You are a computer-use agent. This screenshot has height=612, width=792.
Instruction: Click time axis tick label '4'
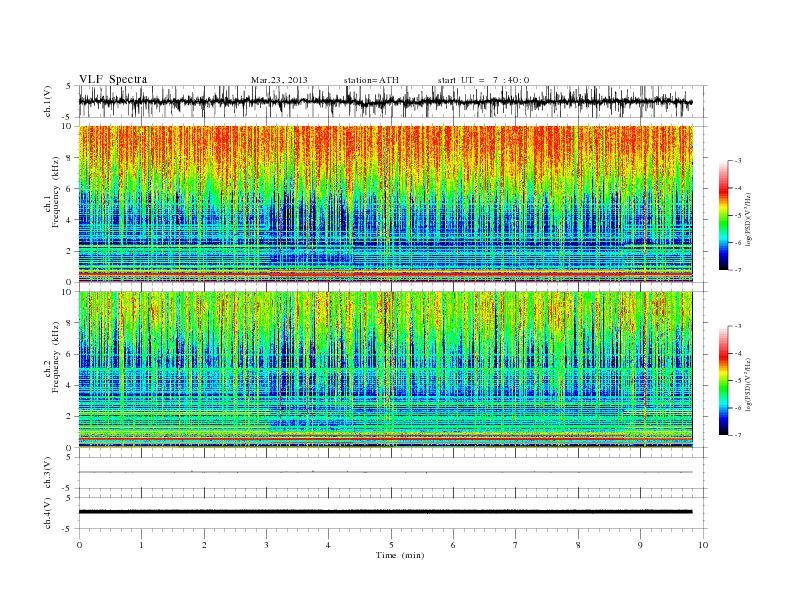[328, 545]
